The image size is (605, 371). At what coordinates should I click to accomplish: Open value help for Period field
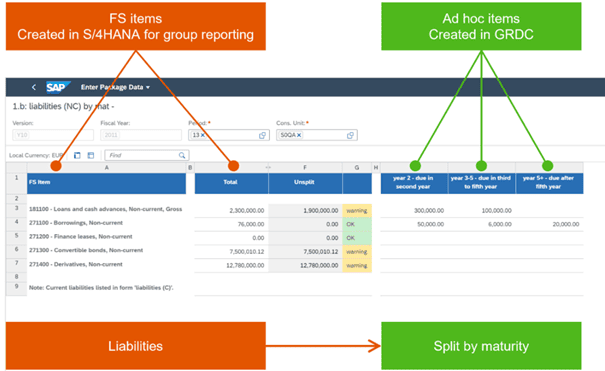(262, 135)
